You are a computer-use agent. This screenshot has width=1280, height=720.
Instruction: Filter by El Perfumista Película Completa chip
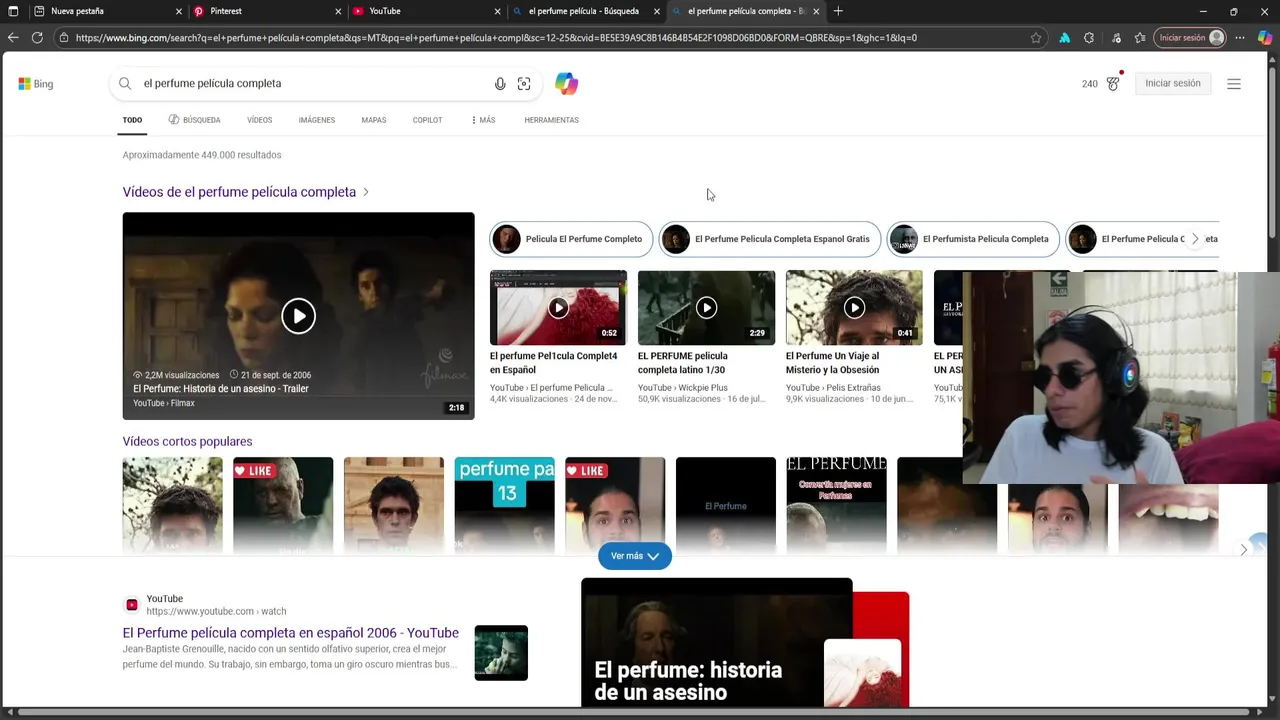click(x=973, y=239)
